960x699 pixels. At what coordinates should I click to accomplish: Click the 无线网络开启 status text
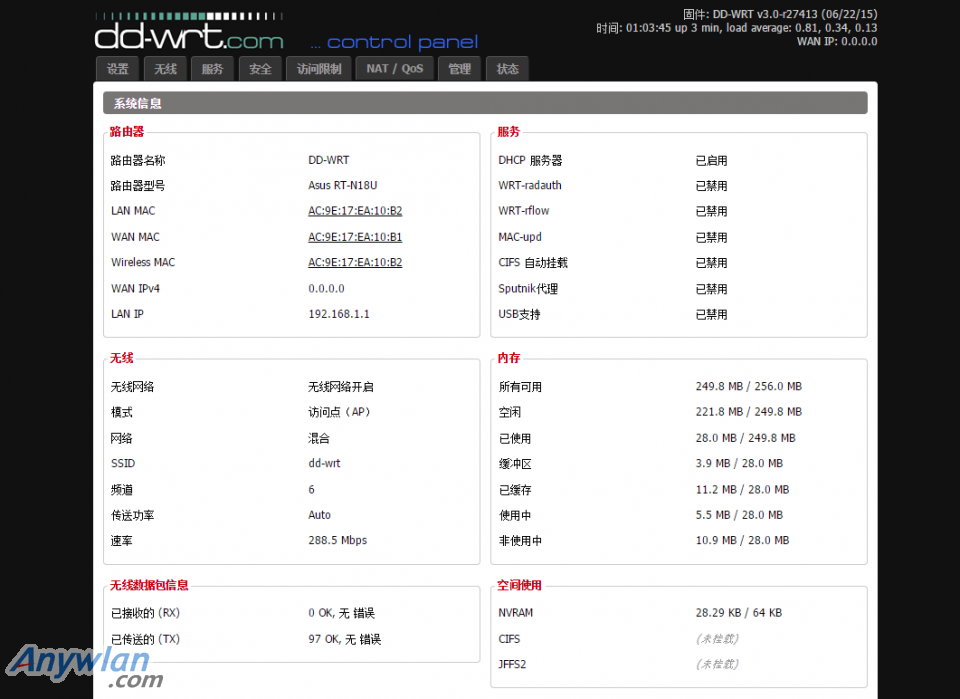341,387
